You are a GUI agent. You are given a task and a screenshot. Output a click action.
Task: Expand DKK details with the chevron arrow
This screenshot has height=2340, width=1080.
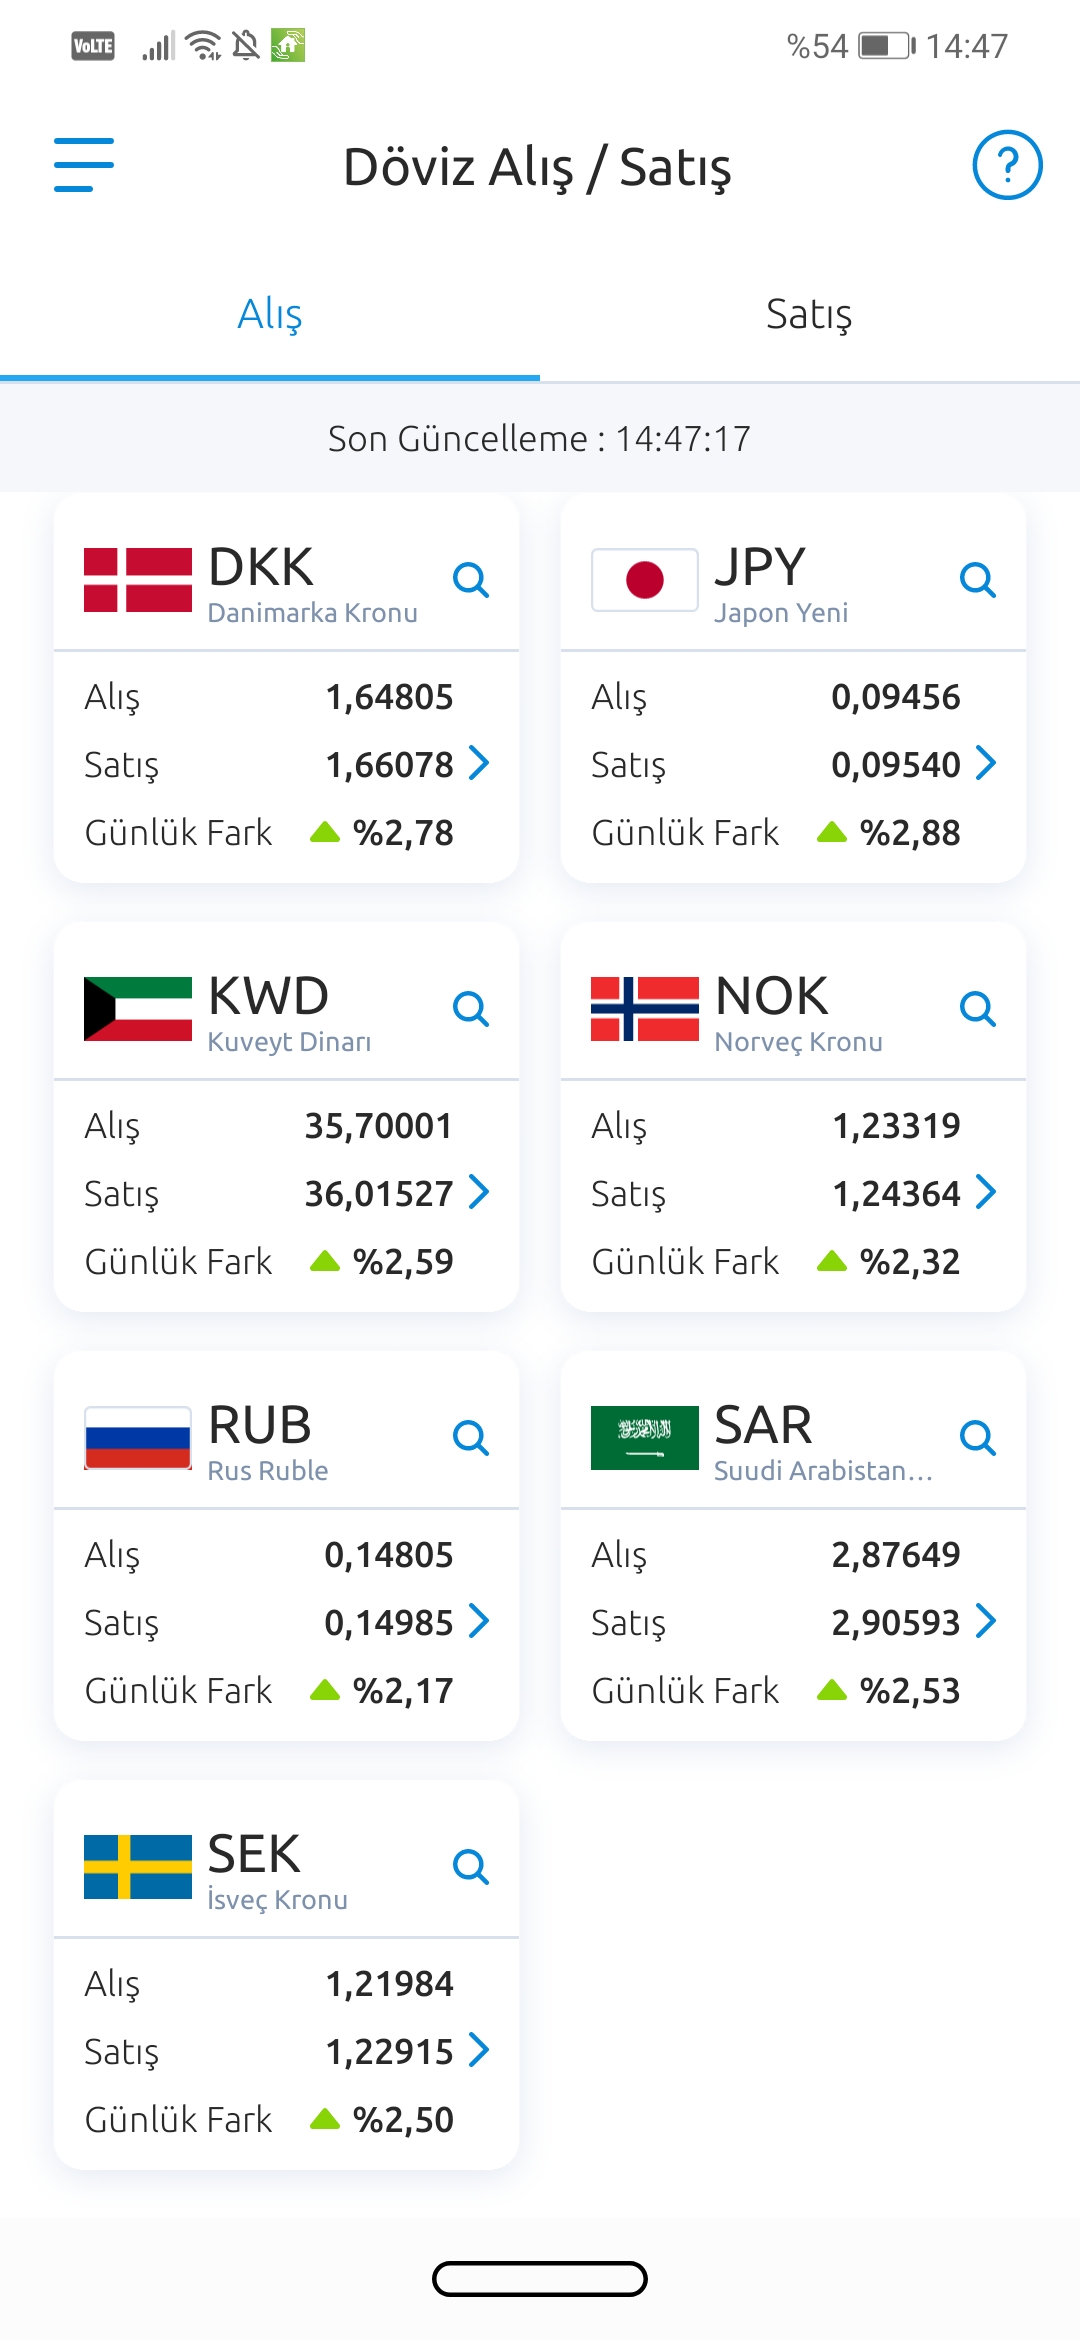click(x=480, y=764)
